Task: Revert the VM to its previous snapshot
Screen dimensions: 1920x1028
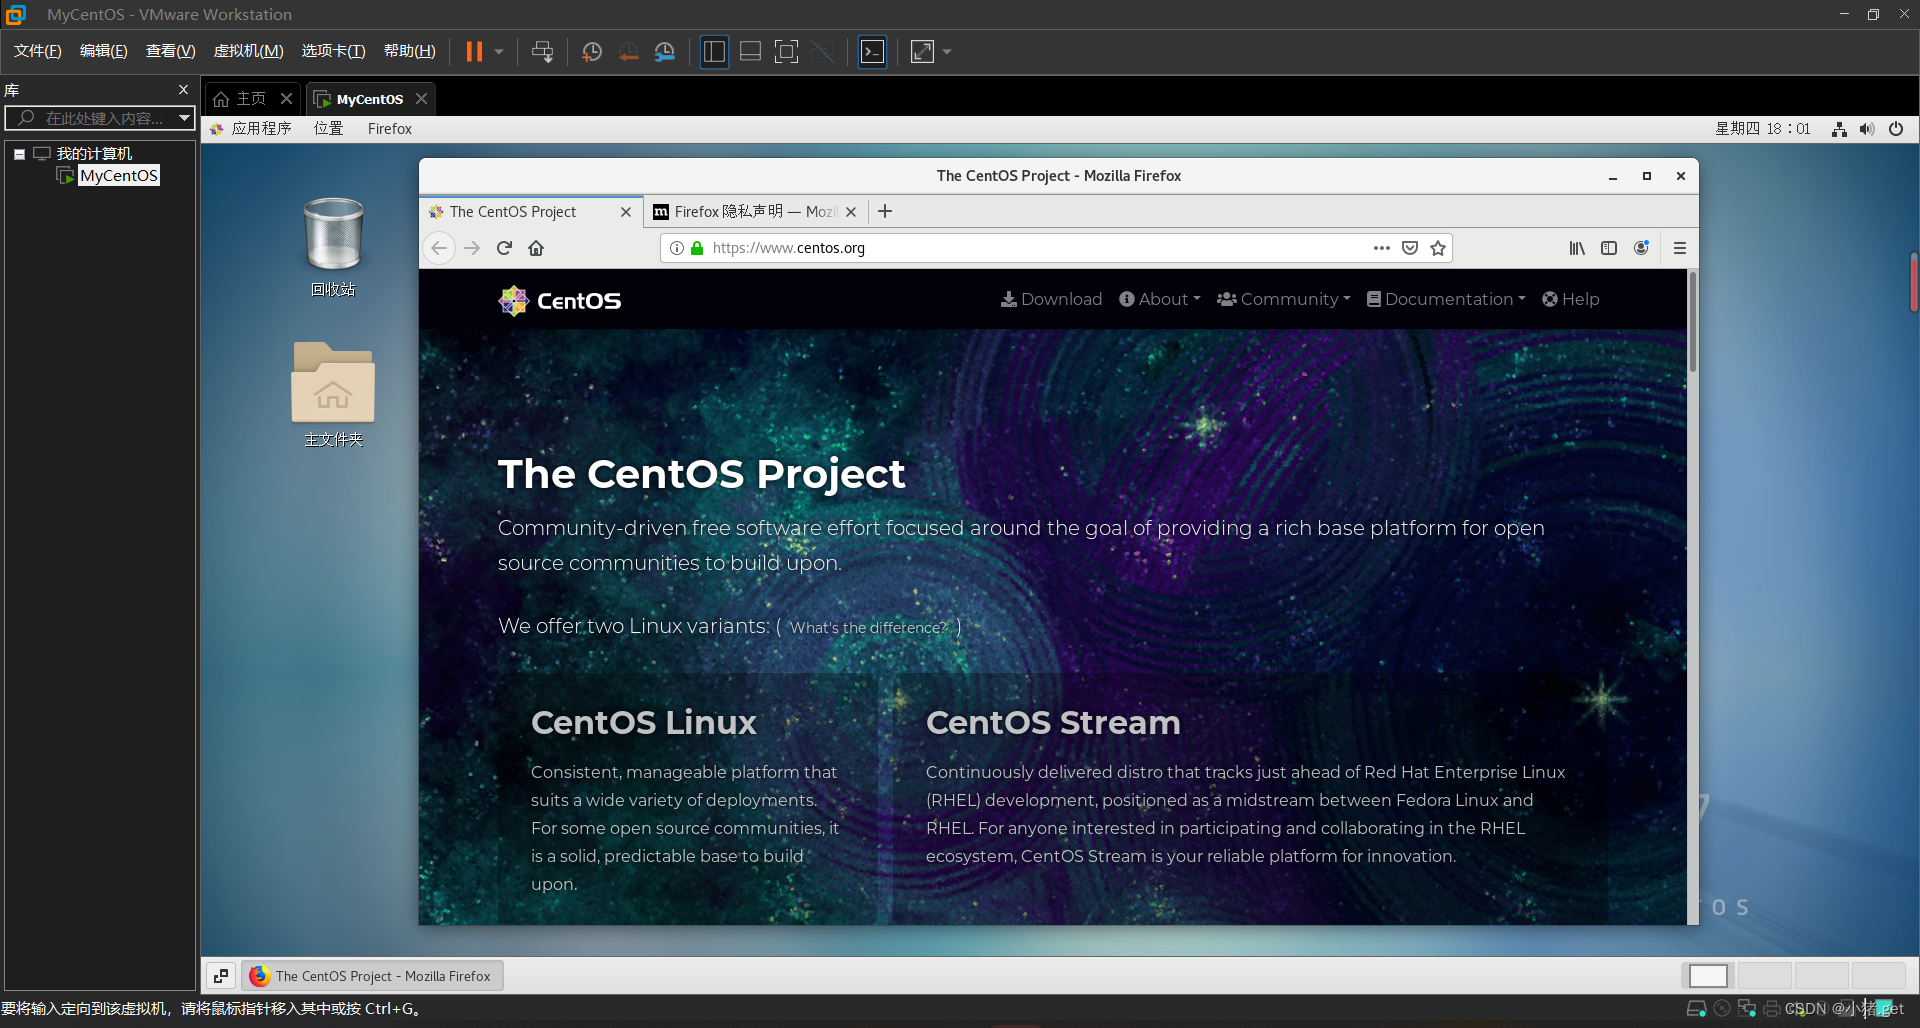Action: [628, 52]
